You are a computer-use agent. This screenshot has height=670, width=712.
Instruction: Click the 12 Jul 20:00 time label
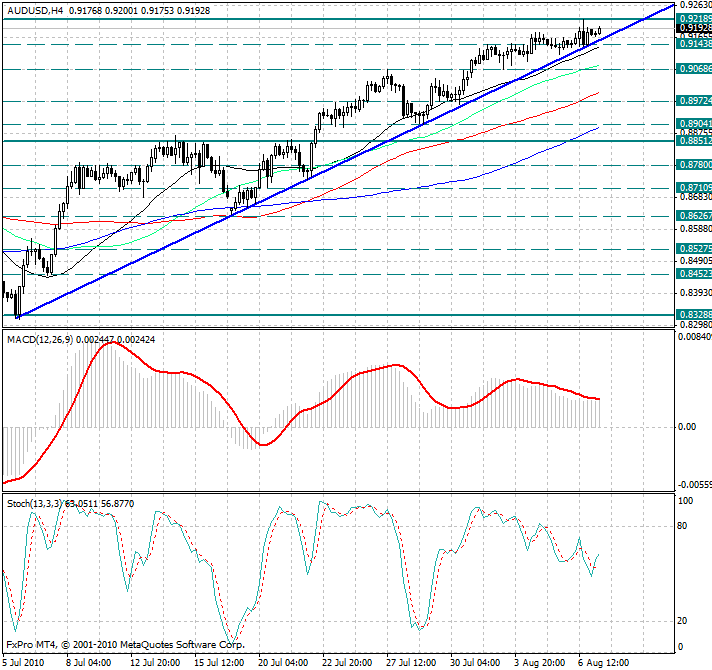155,663
